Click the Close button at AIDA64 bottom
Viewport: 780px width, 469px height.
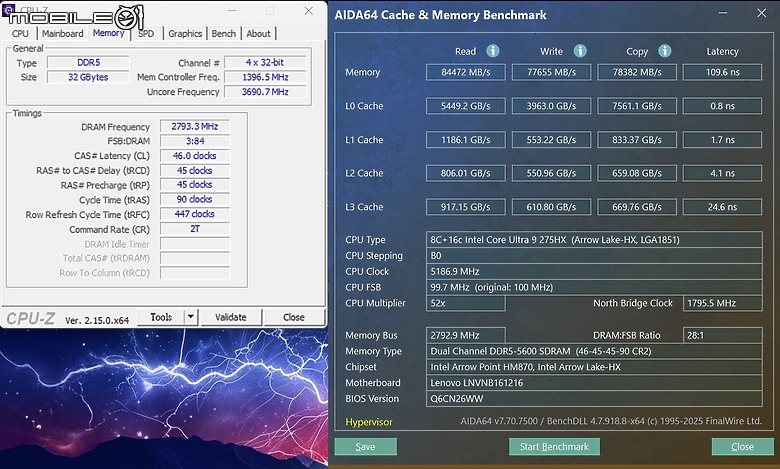tap(743, 447)
